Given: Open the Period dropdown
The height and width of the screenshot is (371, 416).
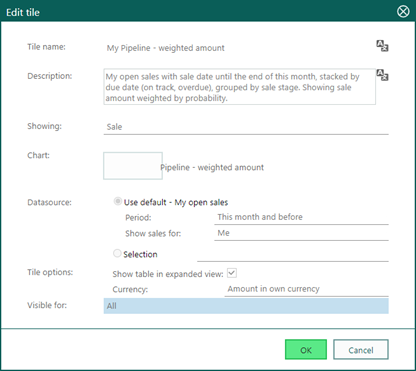Looking at the screenshot, I should click(x=301, y=217).
